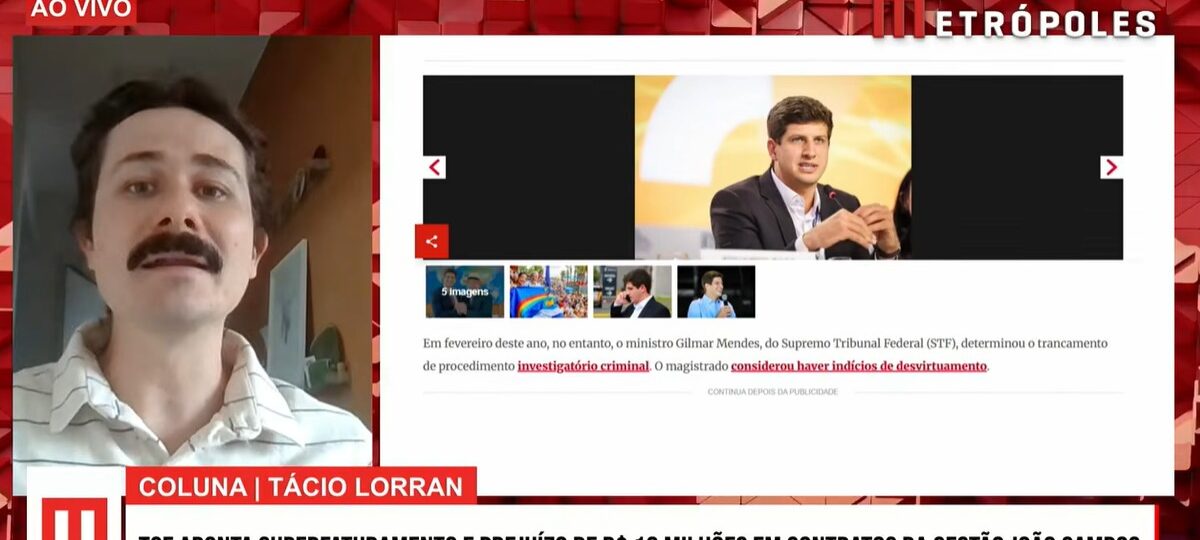Viewport: 1200px width, 540px height.
Task: Click the 'AO VIVO' live badge
Action: (81, 10)
